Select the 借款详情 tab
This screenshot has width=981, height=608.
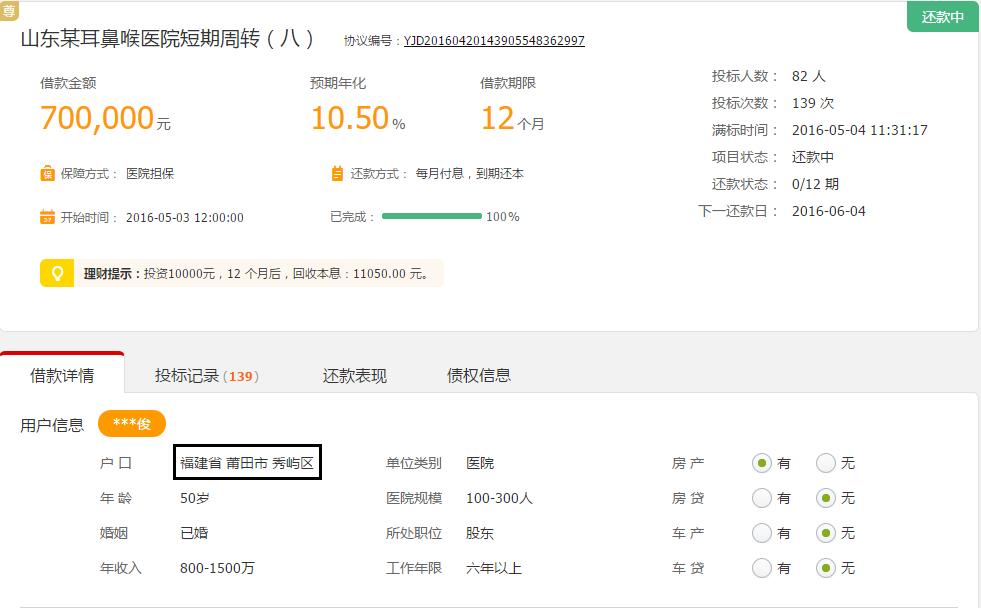(x=63, y=375)
